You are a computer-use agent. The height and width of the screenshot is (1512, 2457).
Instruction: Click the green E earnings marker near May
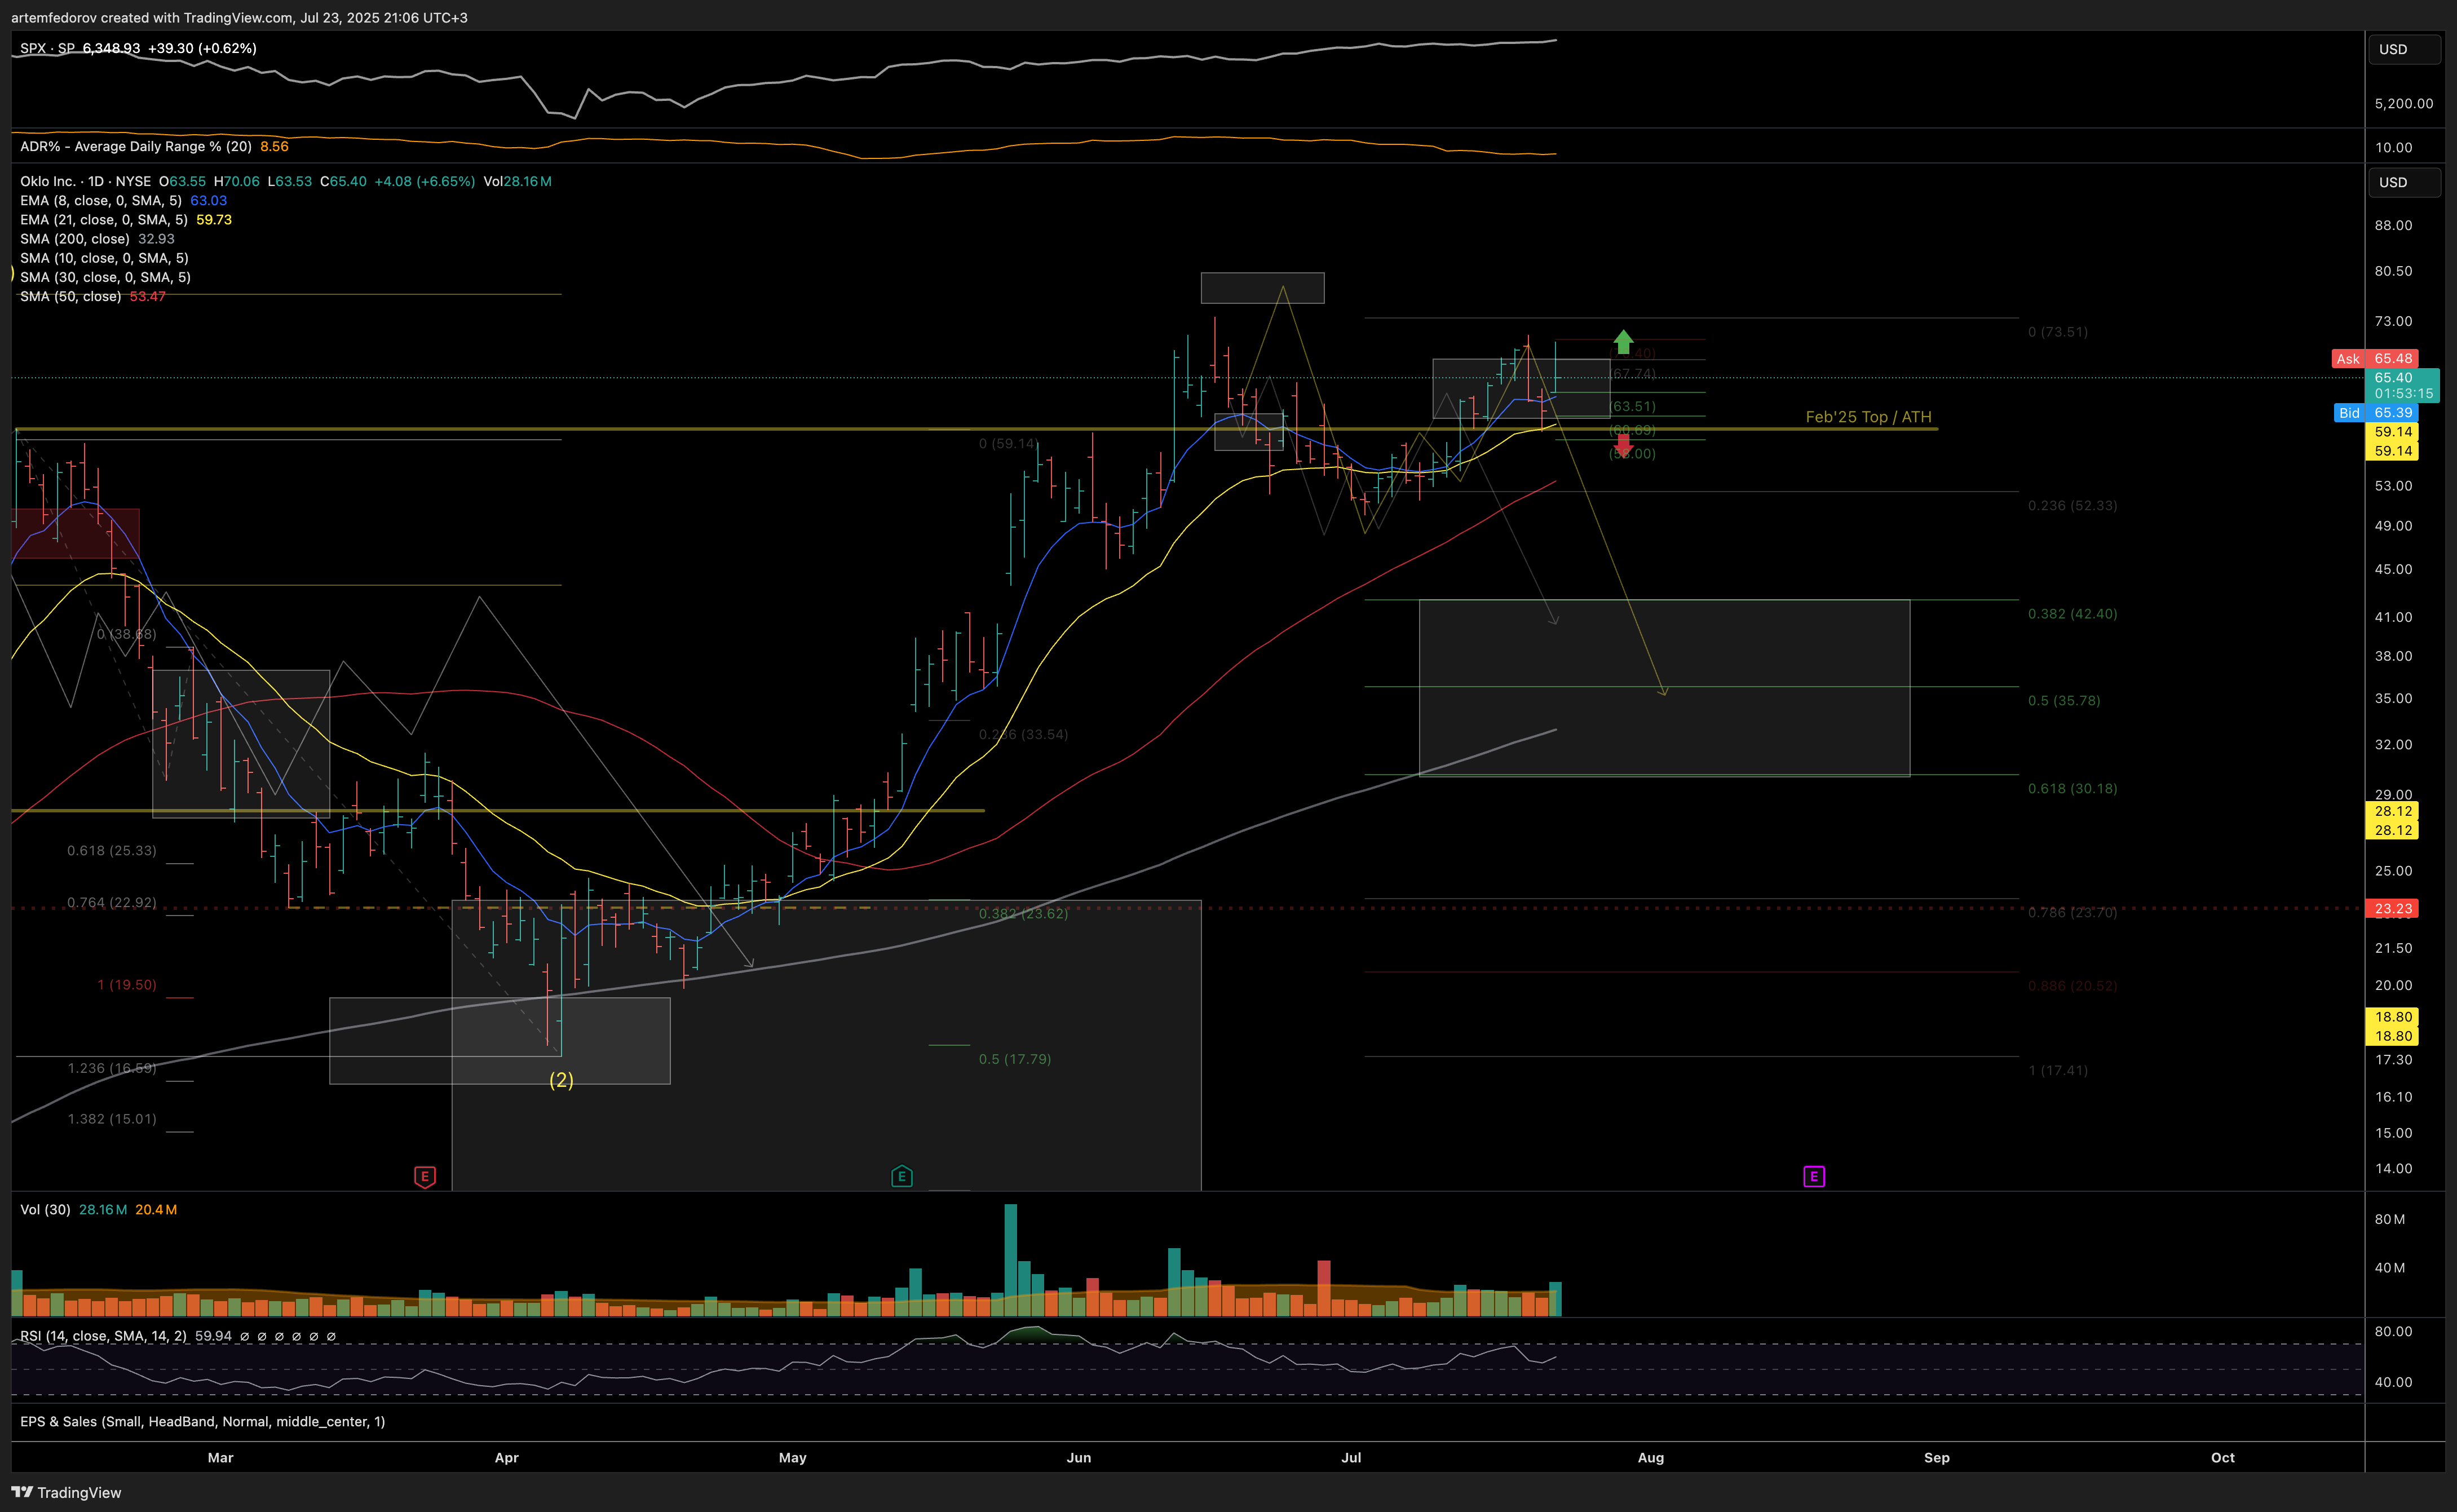point(901,1176)
